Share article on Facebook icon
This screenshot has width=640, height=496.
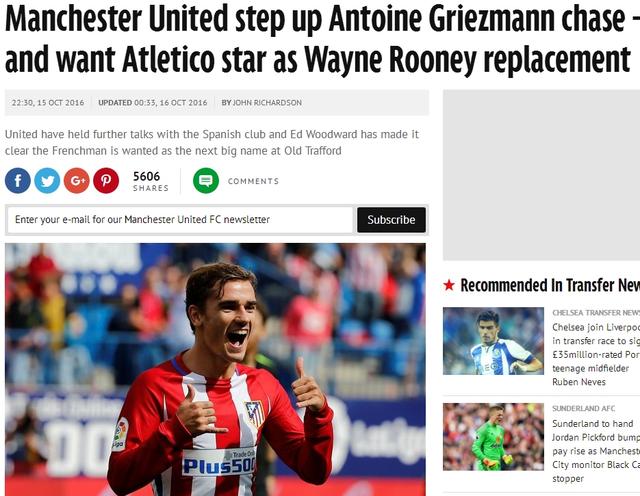(18, 180)
